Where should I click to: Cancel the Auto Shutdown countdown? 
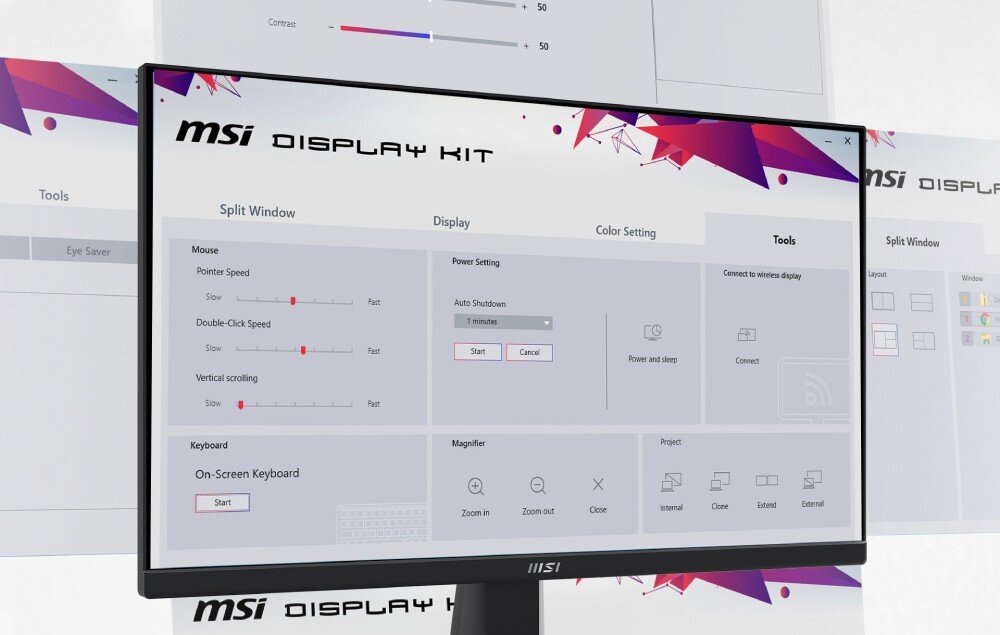tap(529, 352)
